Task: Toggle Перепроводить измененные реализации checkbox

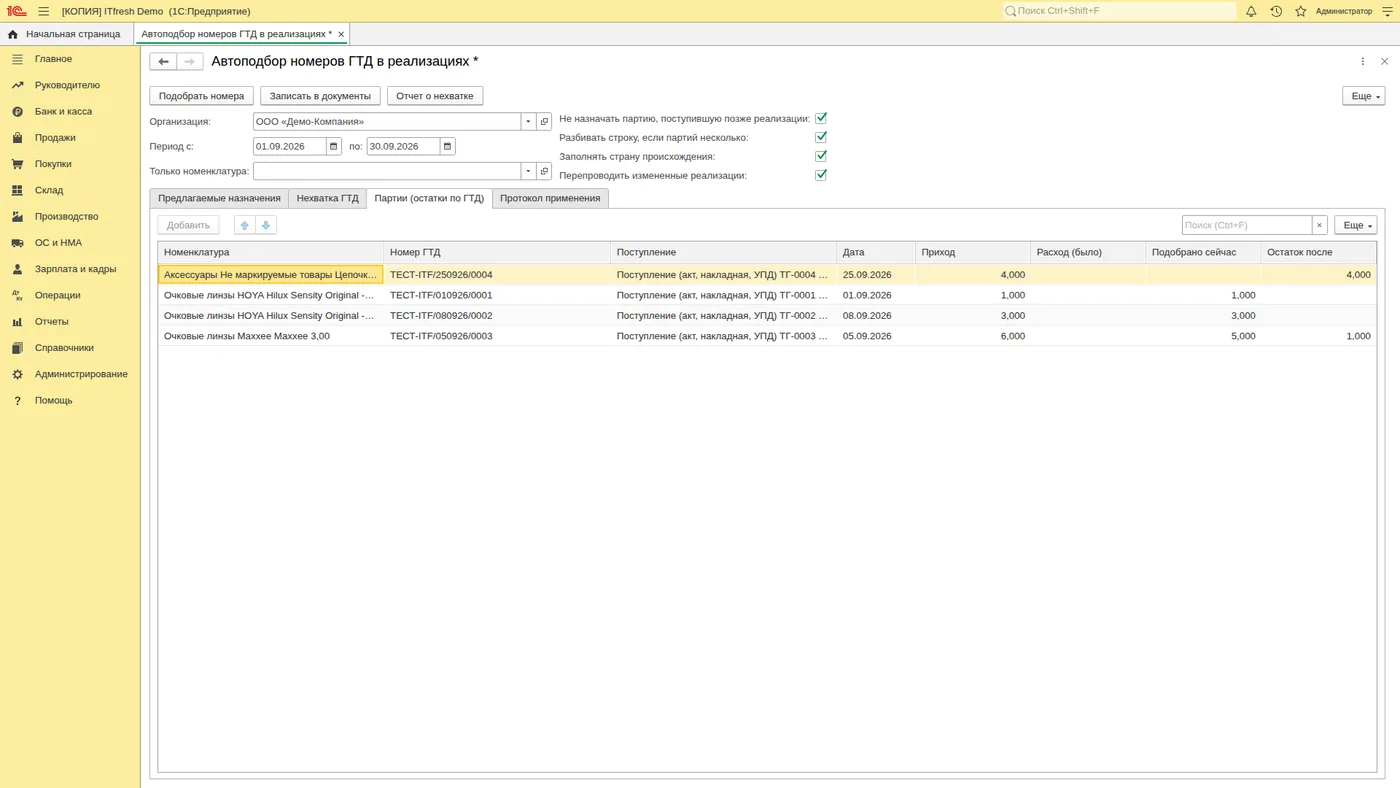Action: click(x=821, y=175)
